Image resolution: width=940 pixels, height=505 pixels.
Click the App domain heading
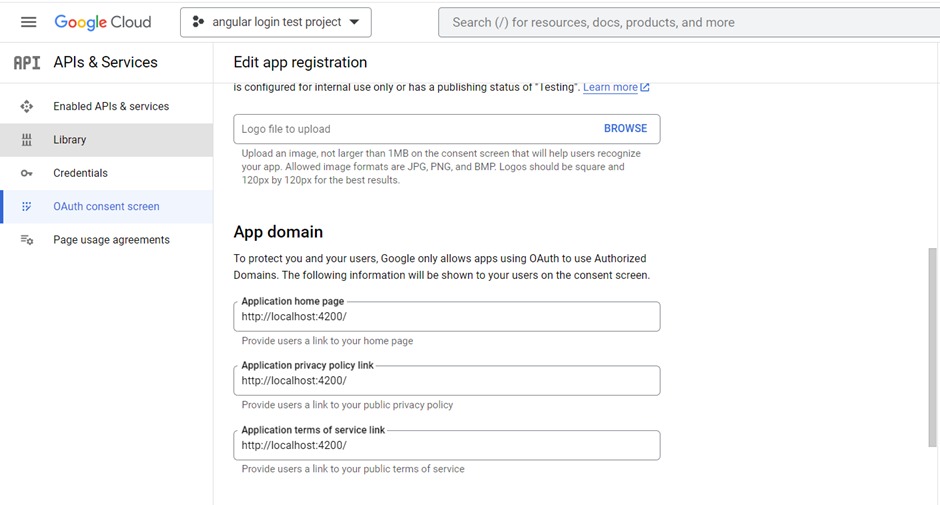[278, 232]
